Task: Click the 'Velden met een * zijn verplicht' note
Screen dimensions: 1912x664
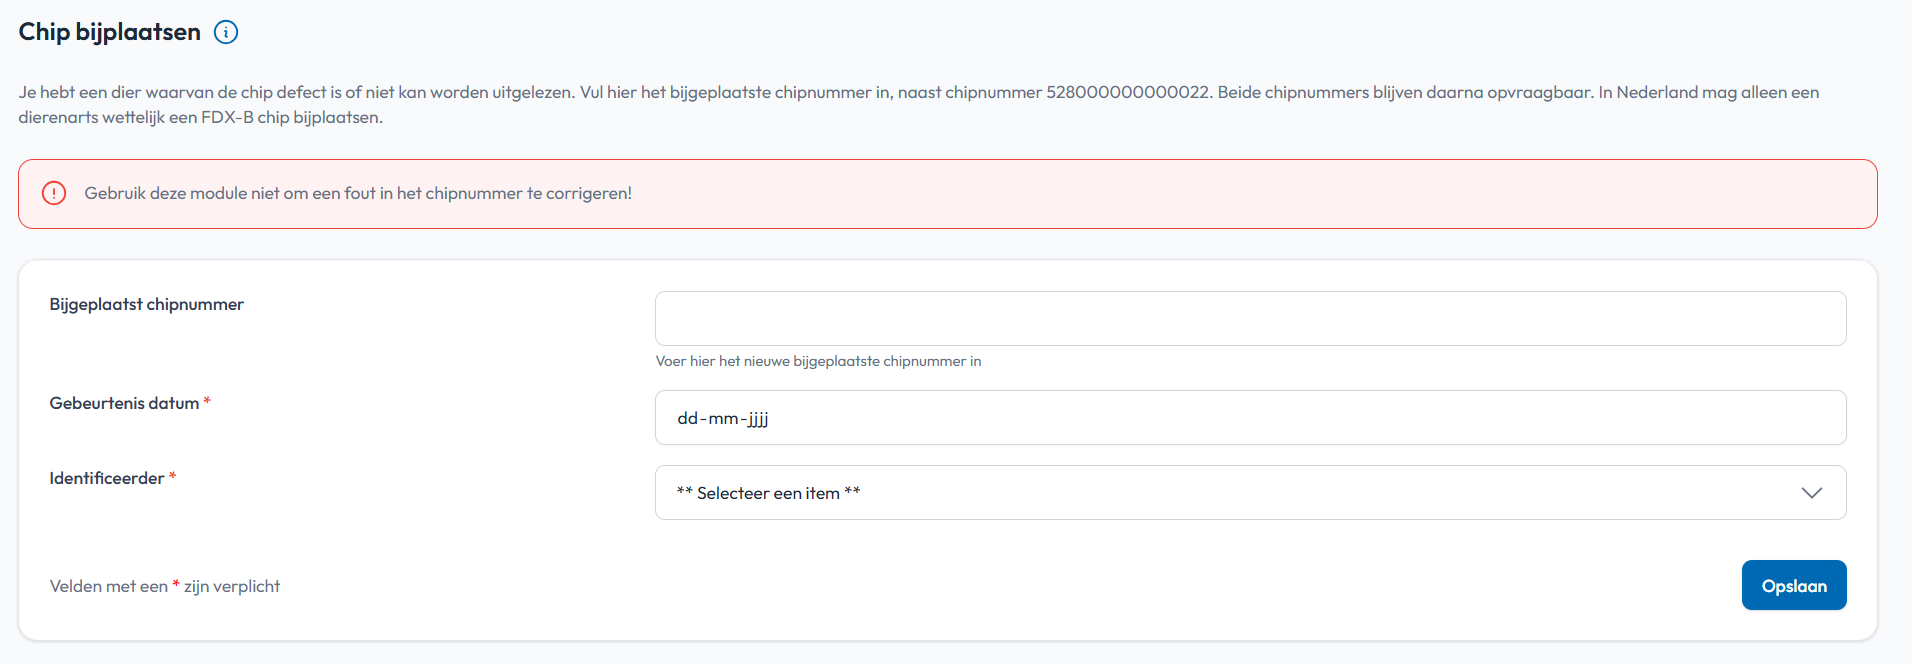Action: click(165, 586)
